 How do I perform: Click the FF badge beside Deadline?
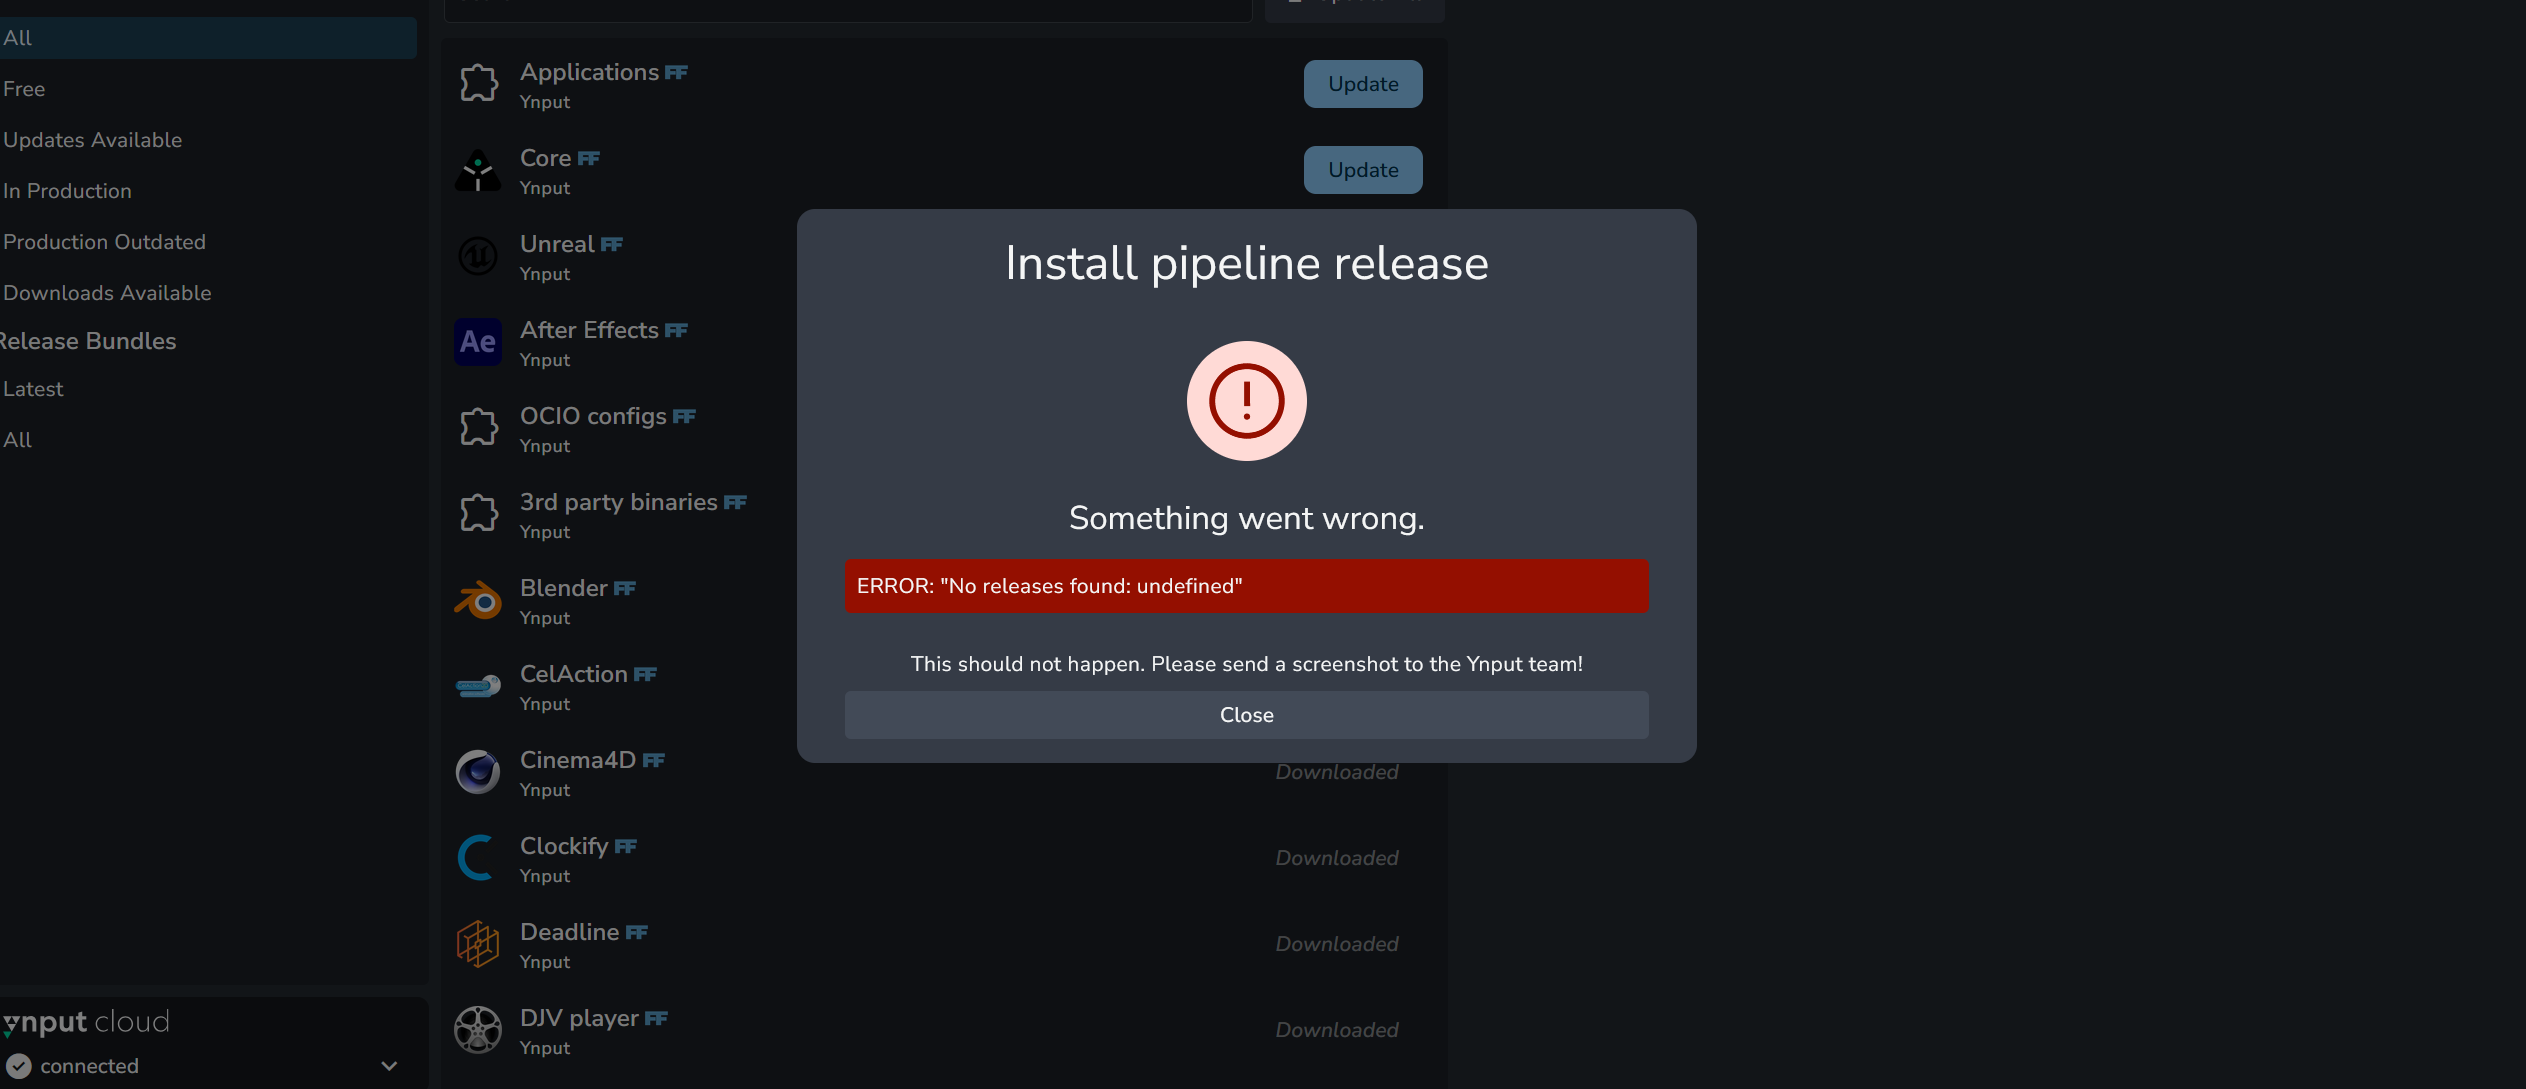click(636, 933)
